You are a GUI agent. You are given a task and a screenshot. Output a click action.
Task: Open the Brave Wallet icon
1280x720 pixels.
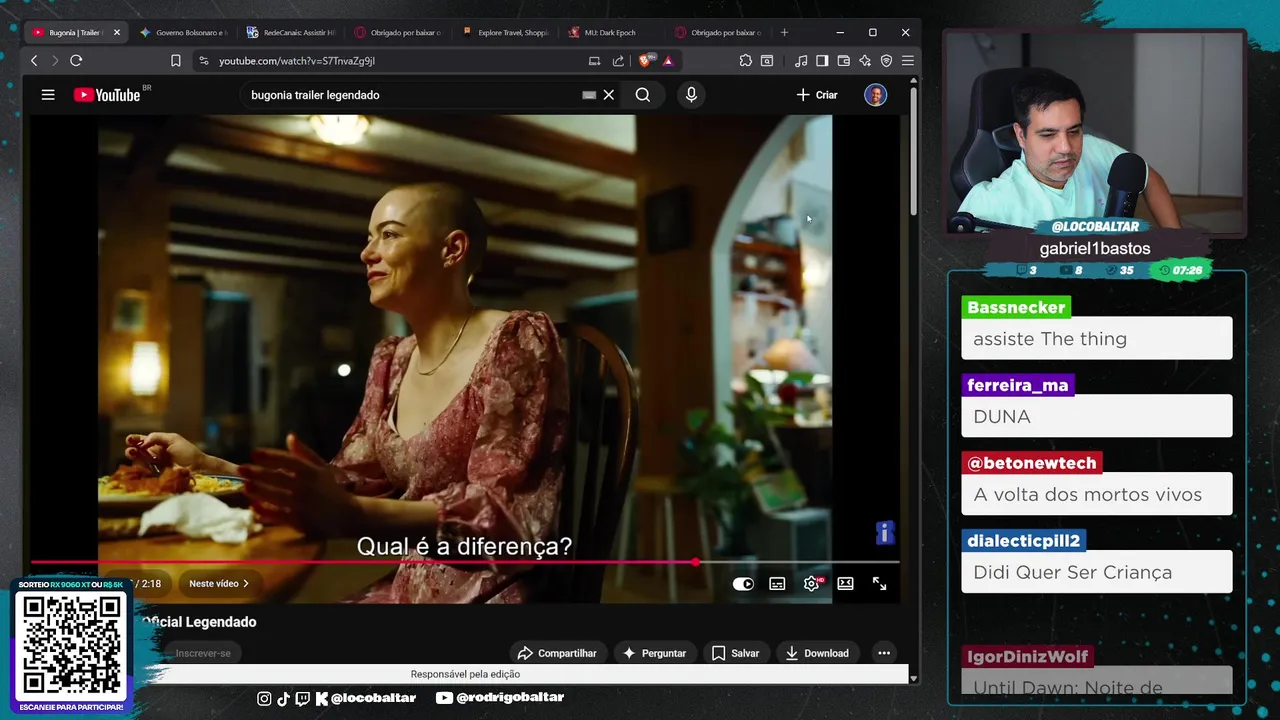(844, 61)
